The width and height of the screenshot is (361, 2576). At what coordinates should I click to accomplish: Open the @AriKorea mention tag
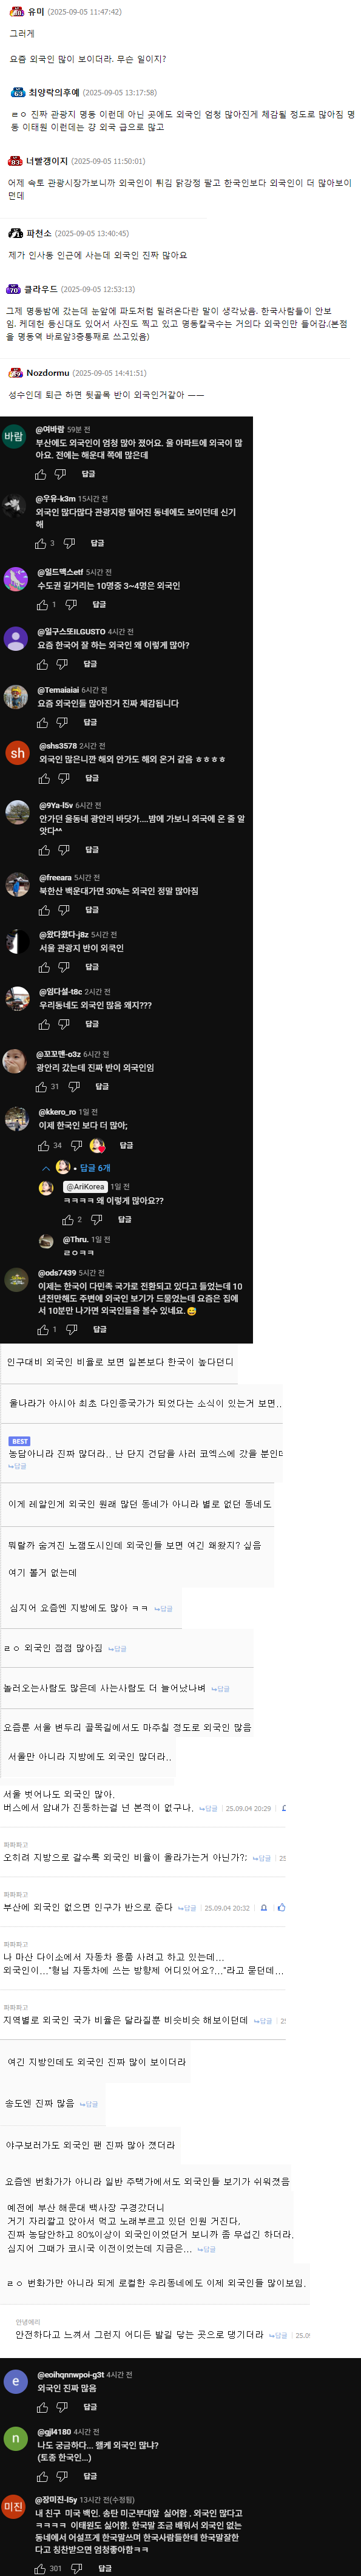(x=85, y=1186)
